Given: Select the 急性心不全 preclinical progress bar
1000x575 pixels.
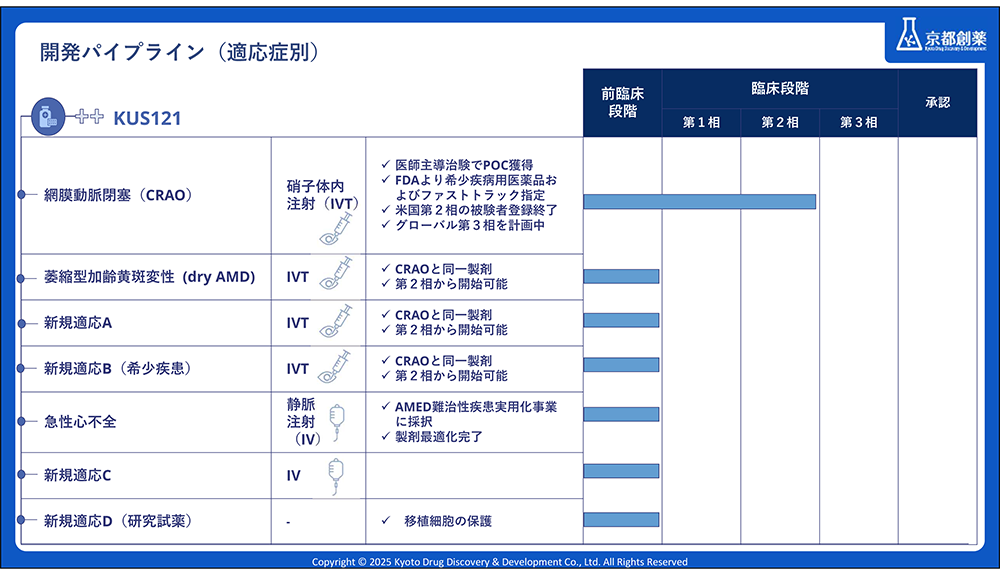Looking at the screenshot, I should click(621, 414).
